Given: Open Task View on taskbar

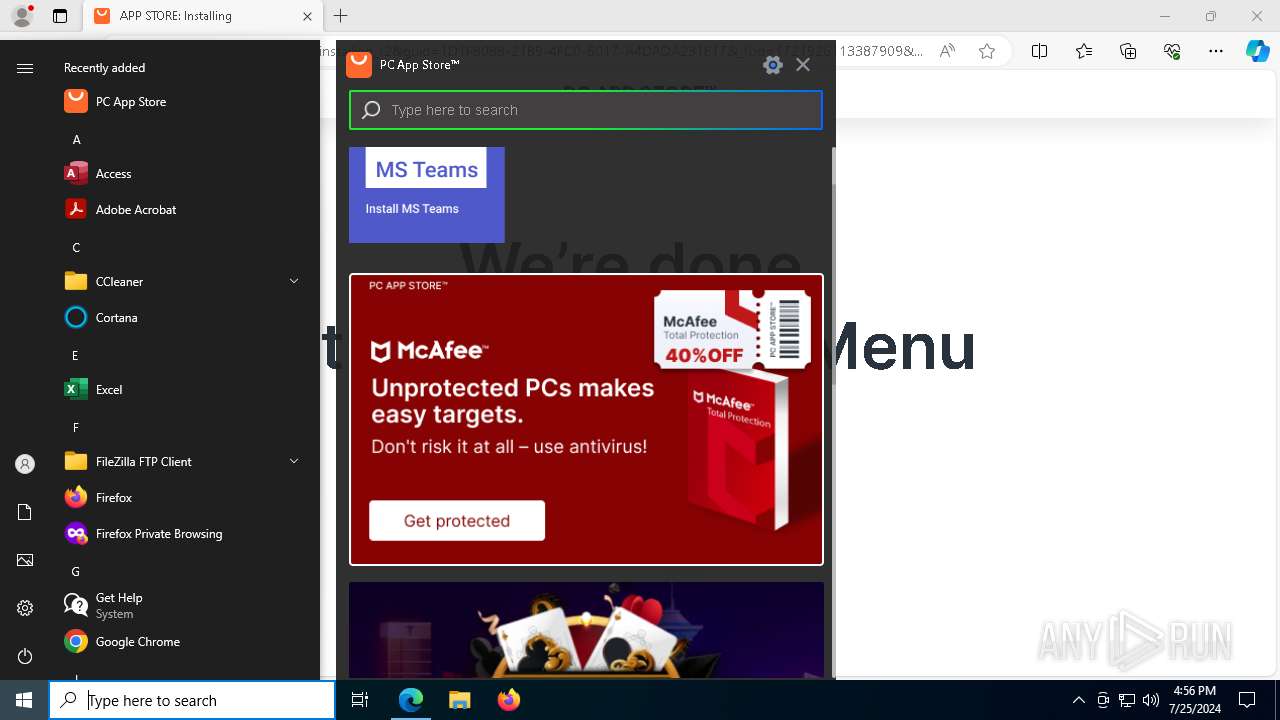Looking at the screenshot, I should pos(360,700).
